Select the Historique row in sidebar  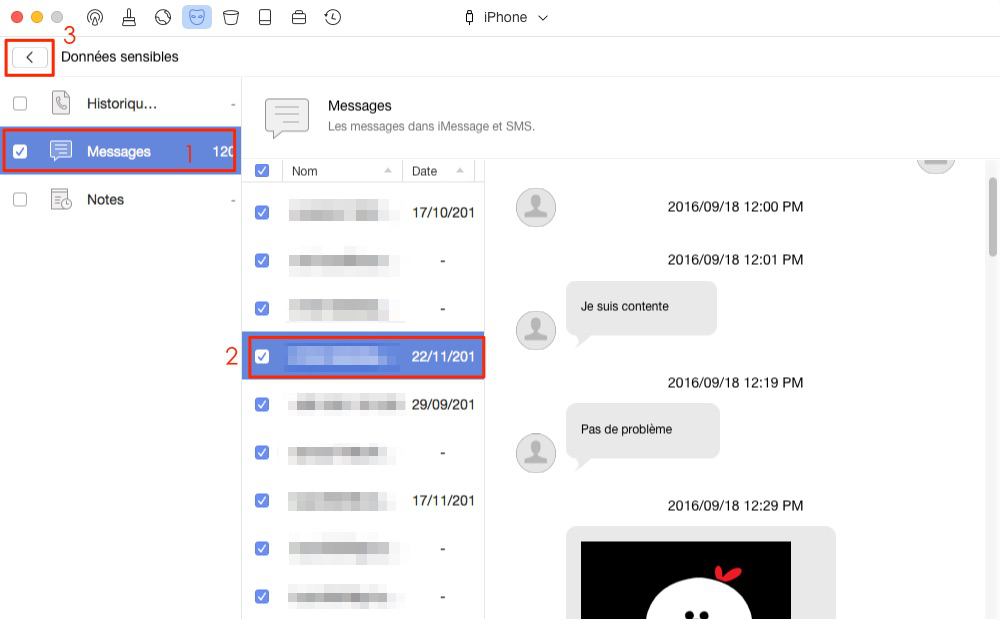click(121, 103)
